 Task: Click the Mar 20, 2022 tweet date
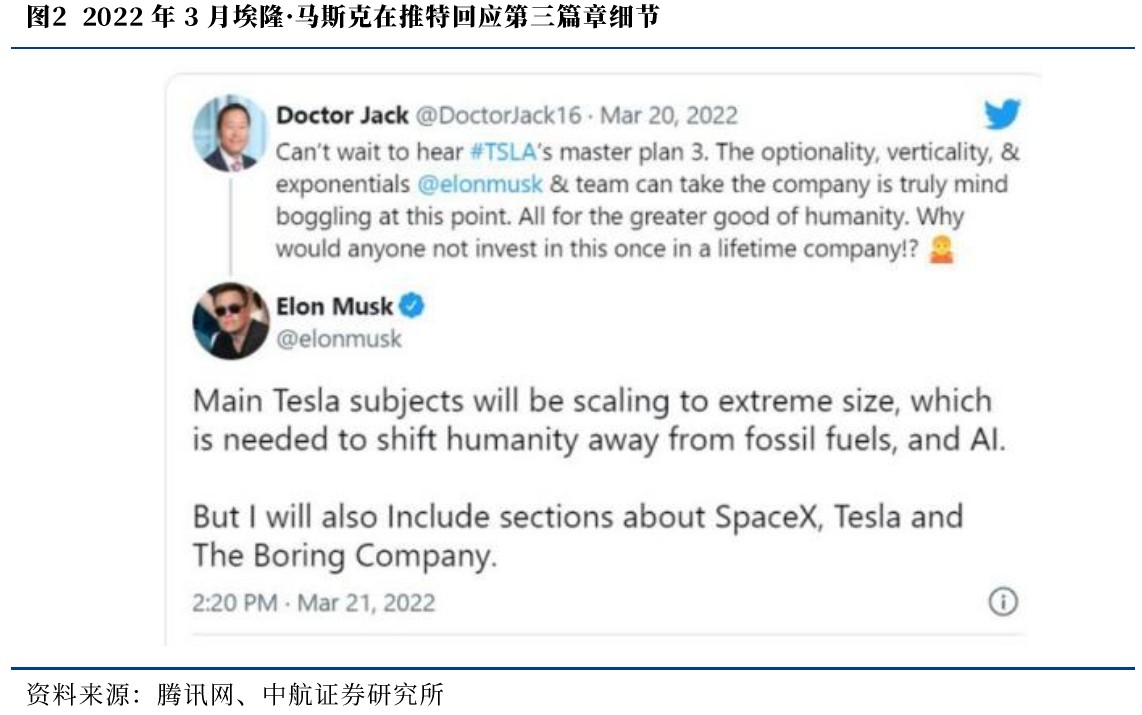pos(668,115)
